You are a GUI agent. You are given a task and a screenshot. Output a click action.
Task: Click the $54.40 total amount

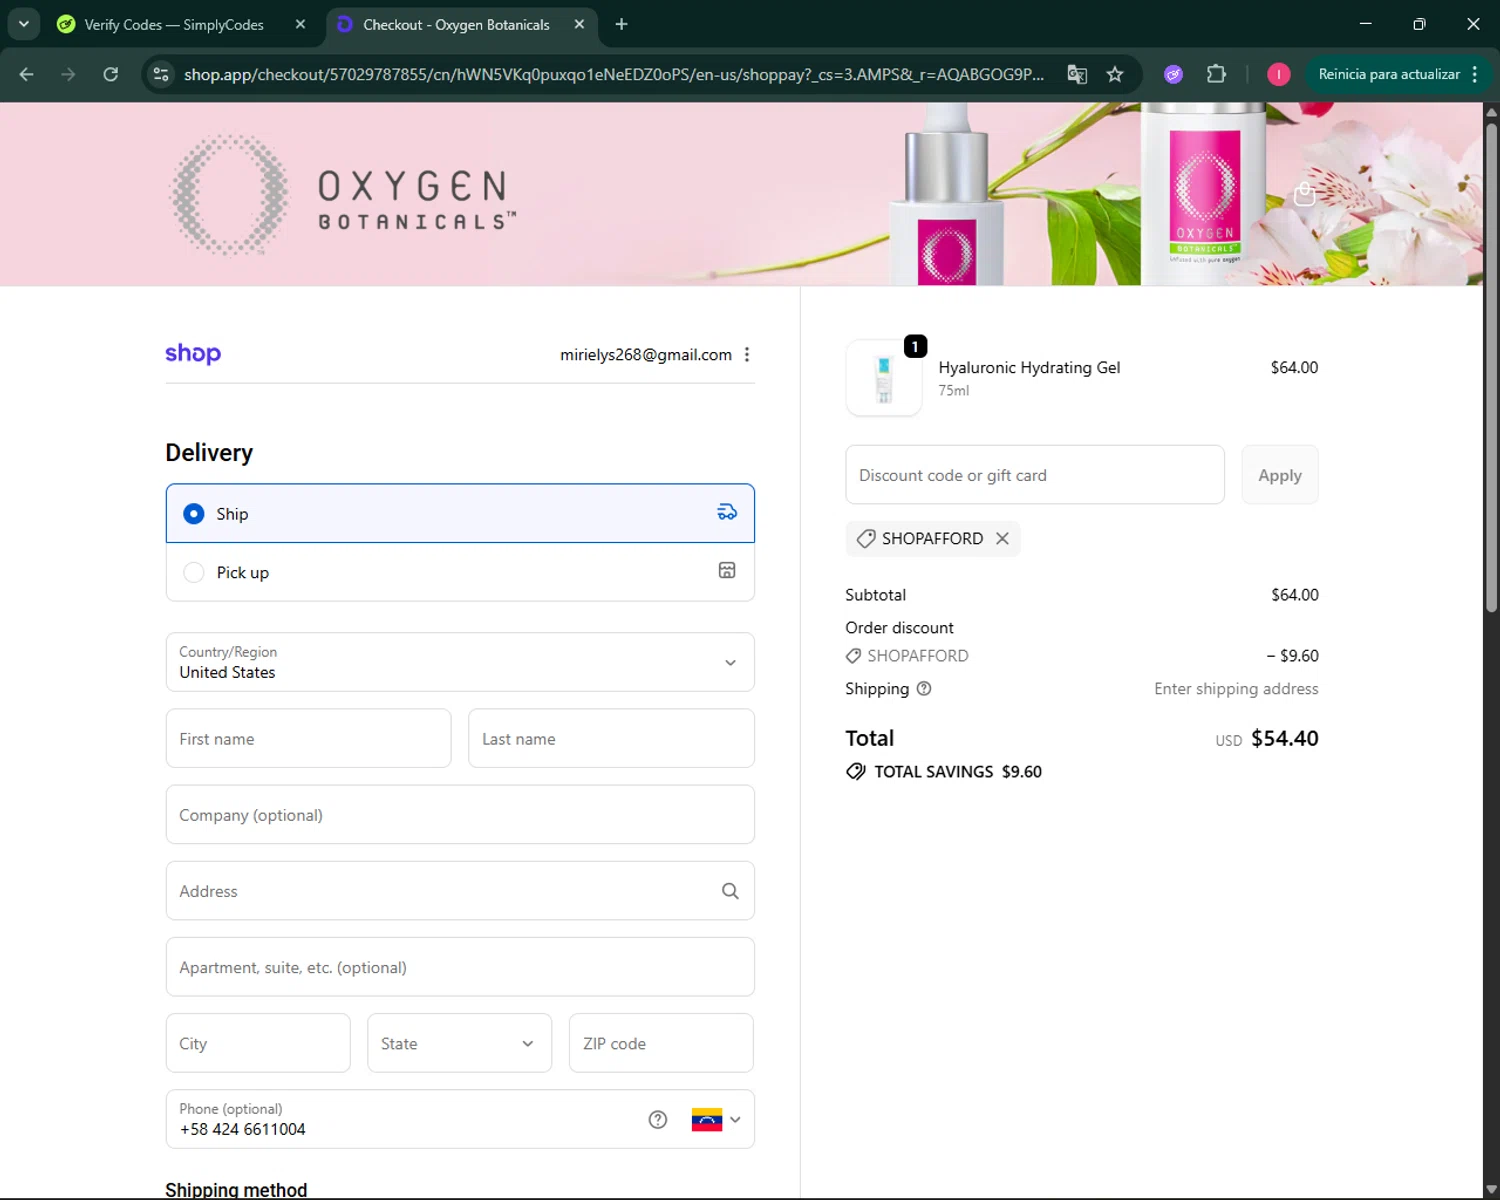point(1285,738)
